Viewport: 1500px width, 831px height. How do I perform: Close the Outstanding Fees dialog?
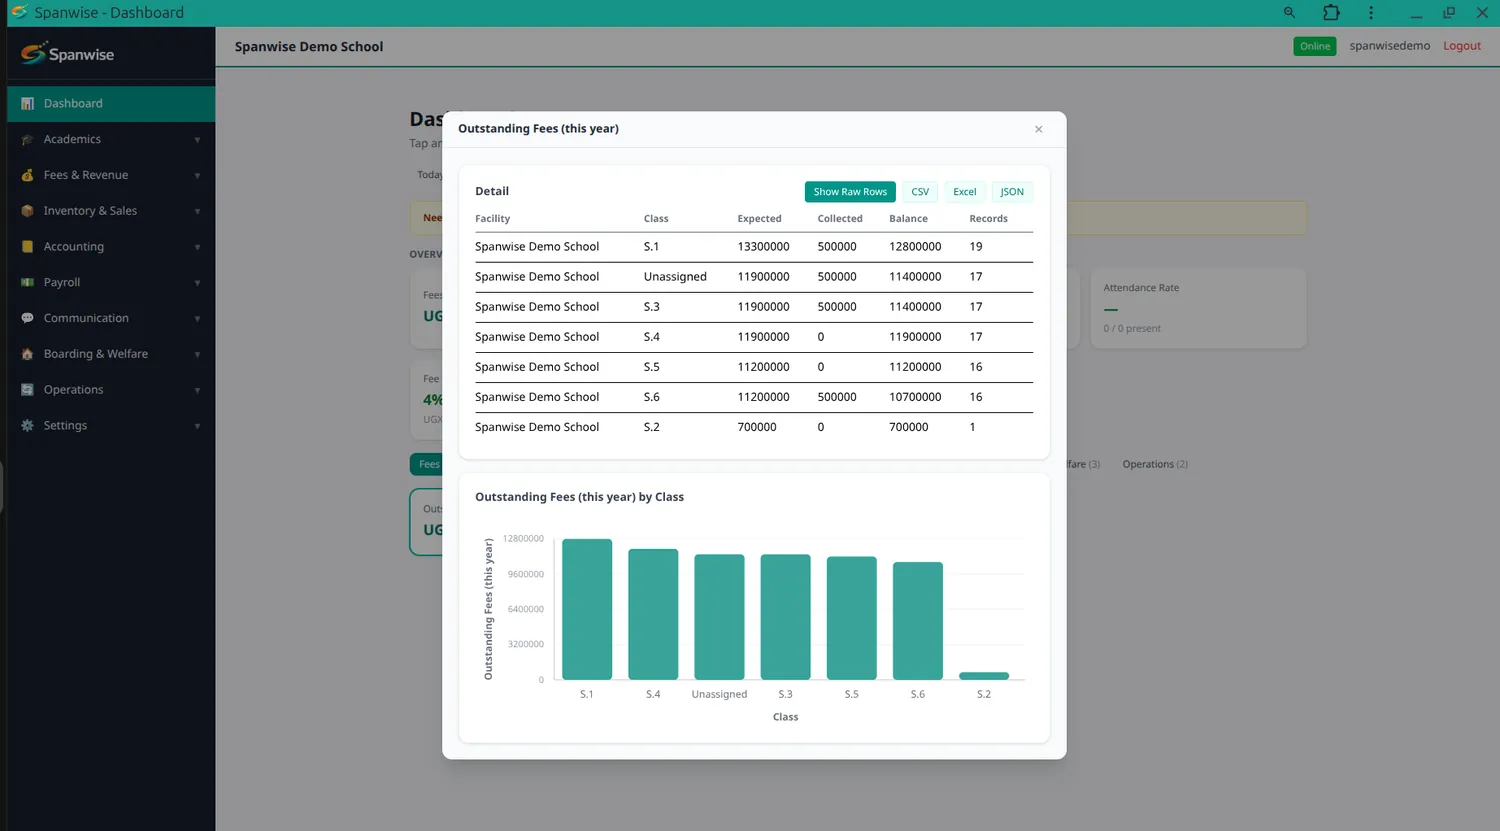tap(1039, 129)
